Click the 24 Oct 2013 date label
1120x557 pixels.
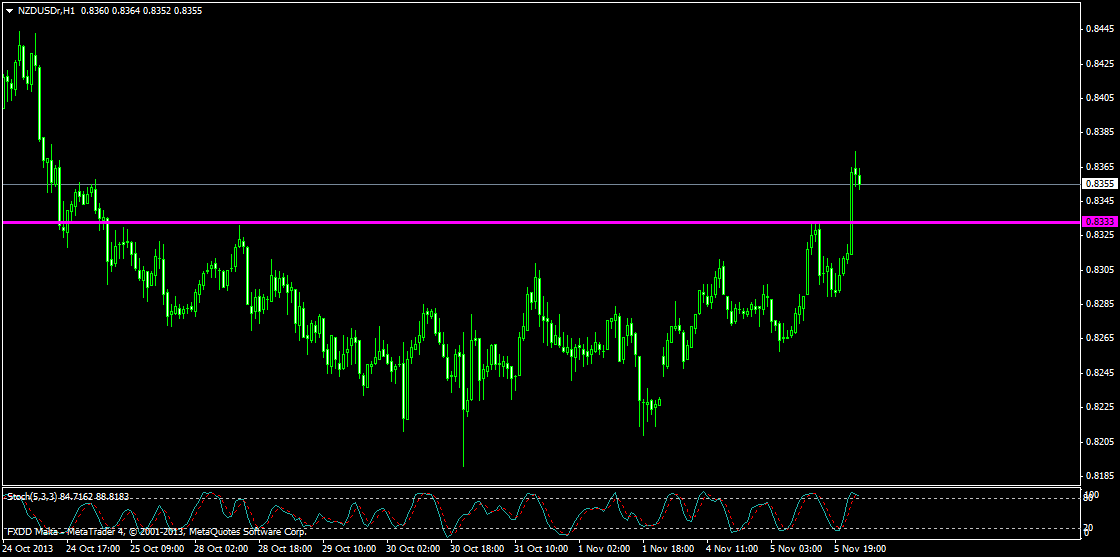coord(29,549)
